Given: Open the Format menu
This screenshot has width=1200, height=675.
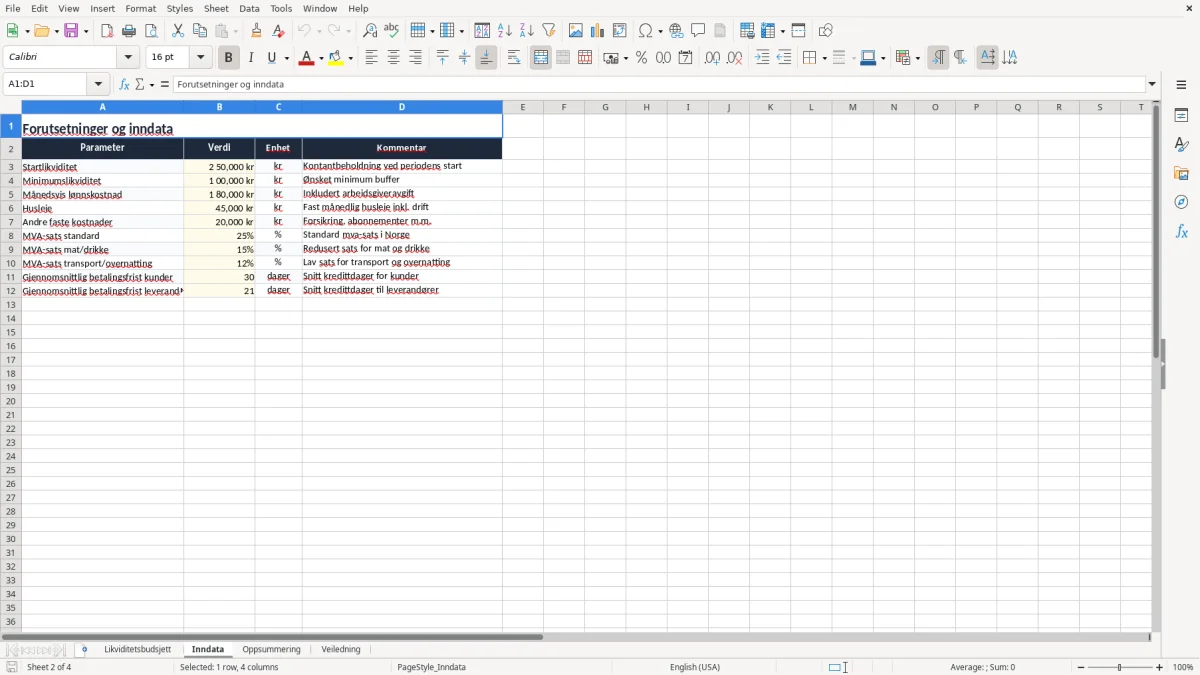Looking at the screenshot, I should pyautogui.click(x=141, y=8).
